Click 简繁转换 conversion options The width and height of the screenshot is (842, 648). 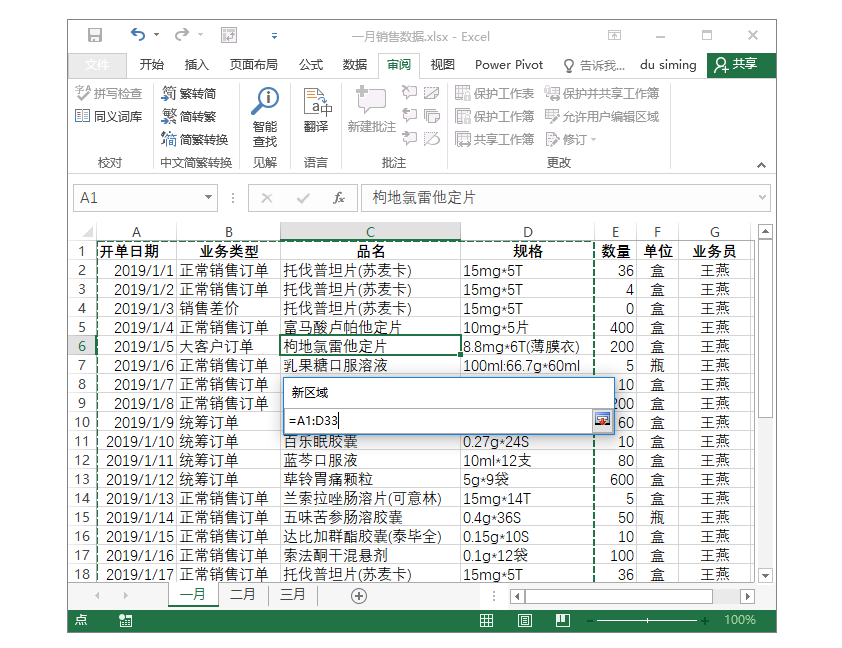[194, 140]
